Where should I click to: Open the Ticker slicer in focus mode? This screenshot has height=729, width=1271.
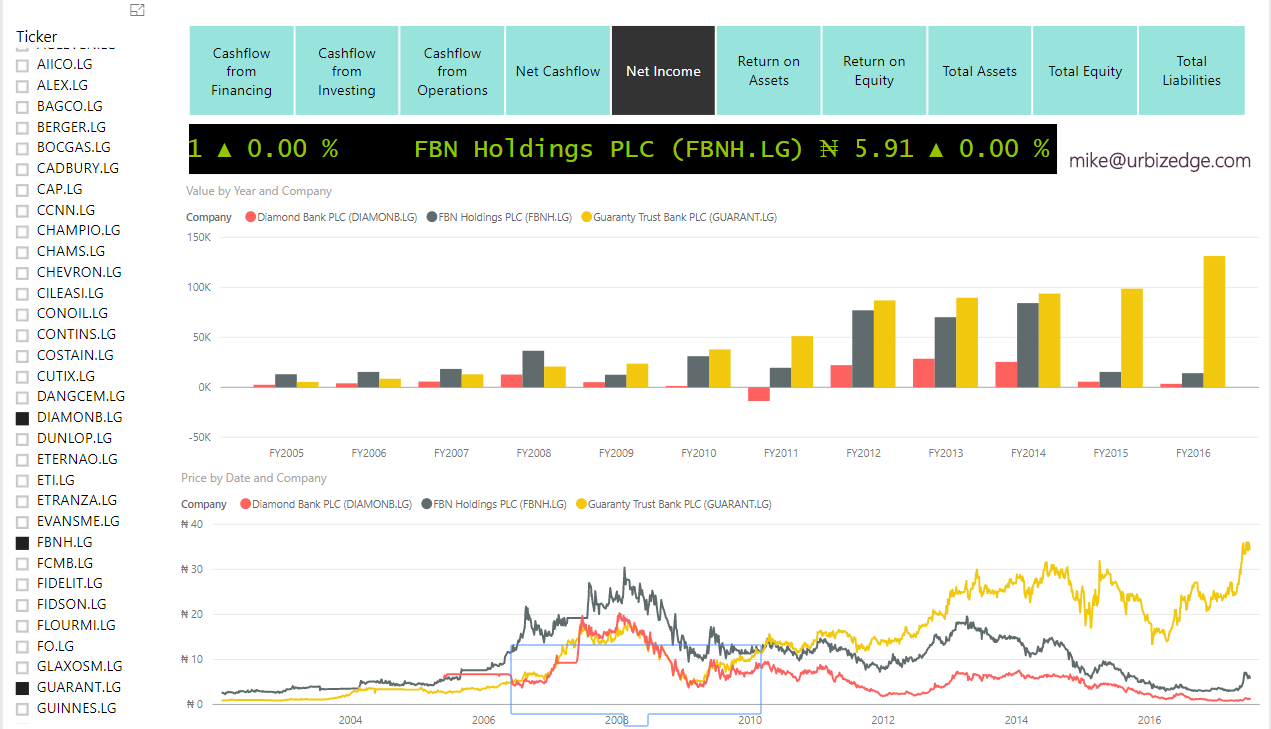coord(137,10)
